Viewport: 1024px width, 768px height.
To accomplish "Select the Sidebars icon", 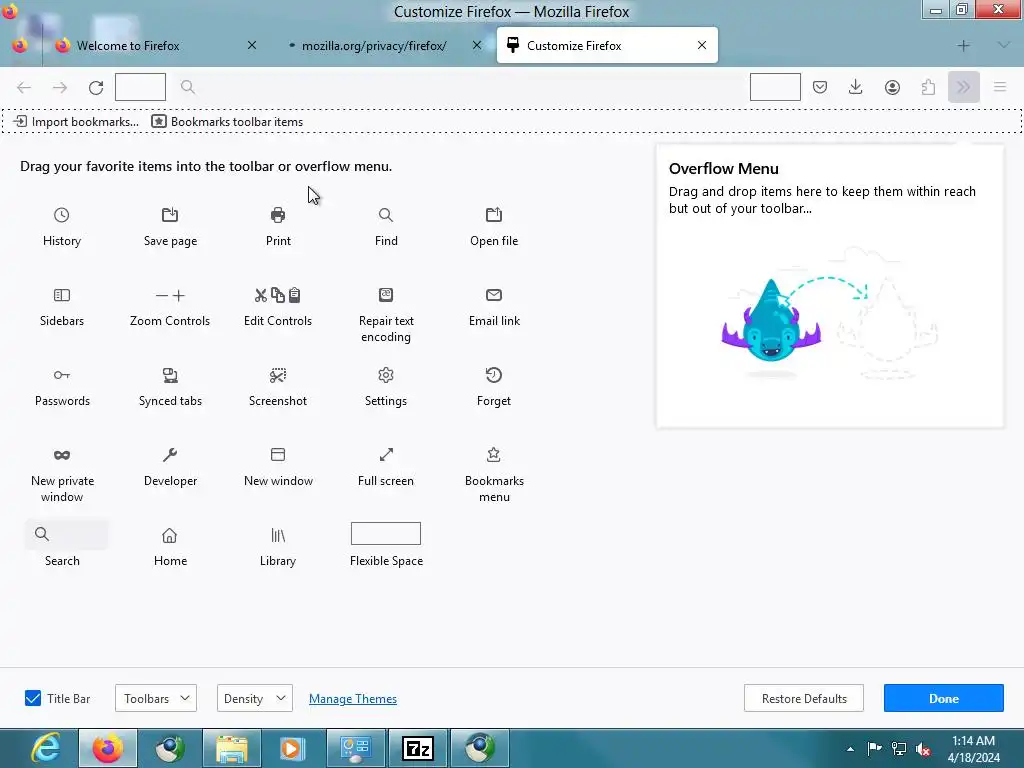I will coord(61,295).
